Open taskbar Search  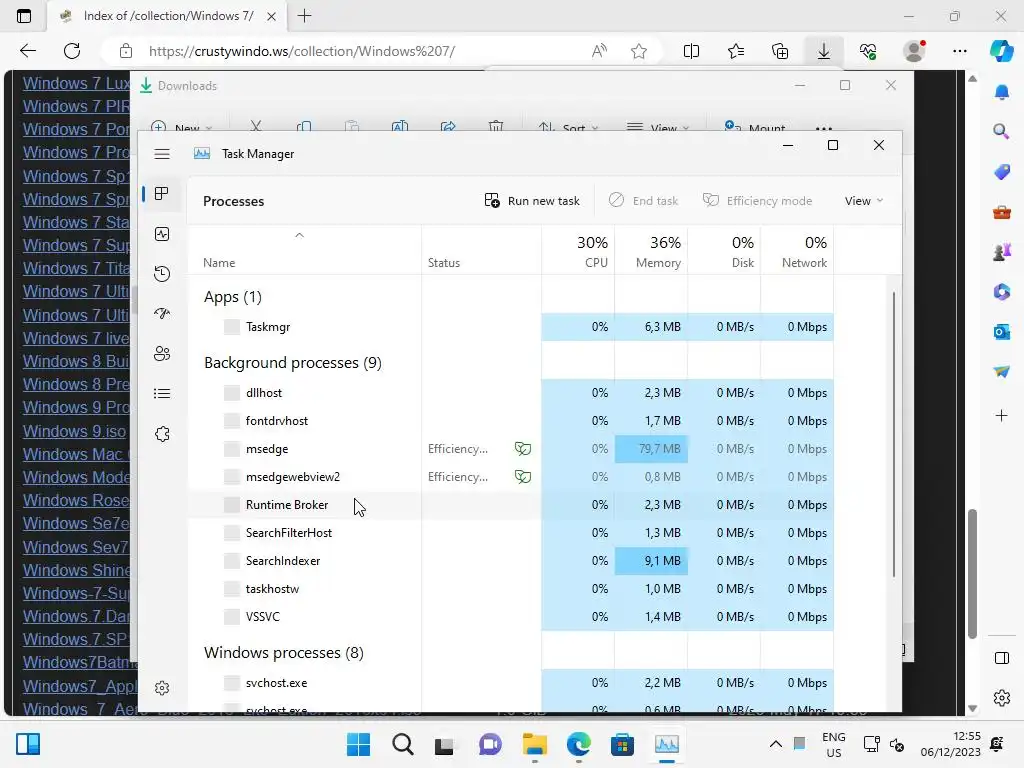403,744
